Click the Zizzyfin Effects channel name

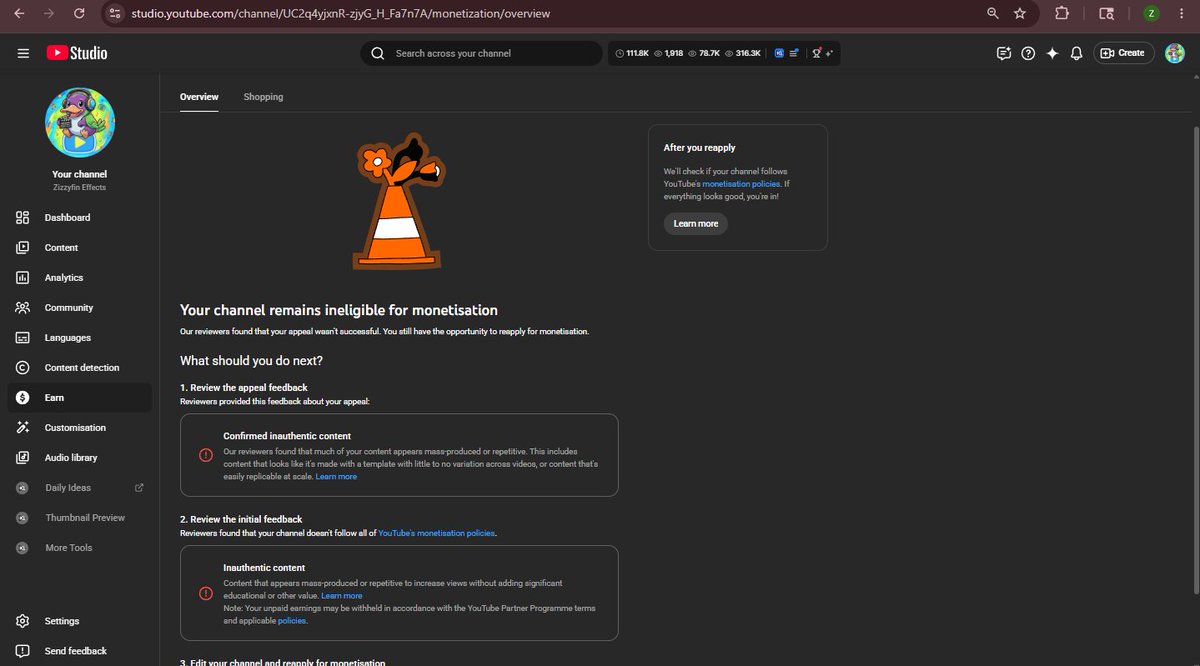(80, 188)
